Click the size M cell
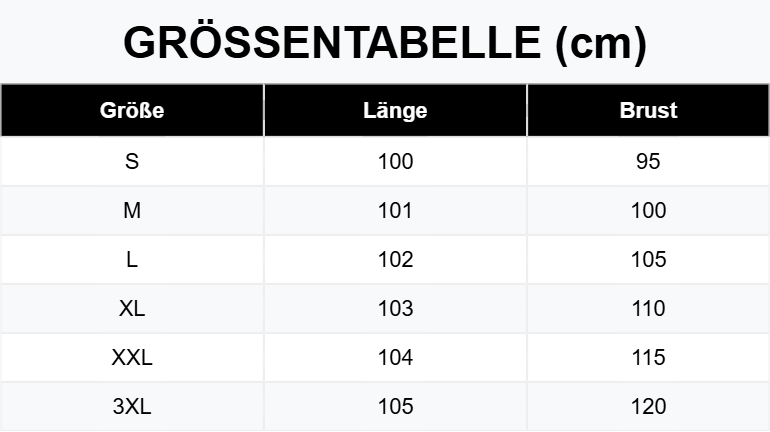Image resolution: width=770 pixels, height=432 pixels. pyautogui.click(x=132, y=211)
